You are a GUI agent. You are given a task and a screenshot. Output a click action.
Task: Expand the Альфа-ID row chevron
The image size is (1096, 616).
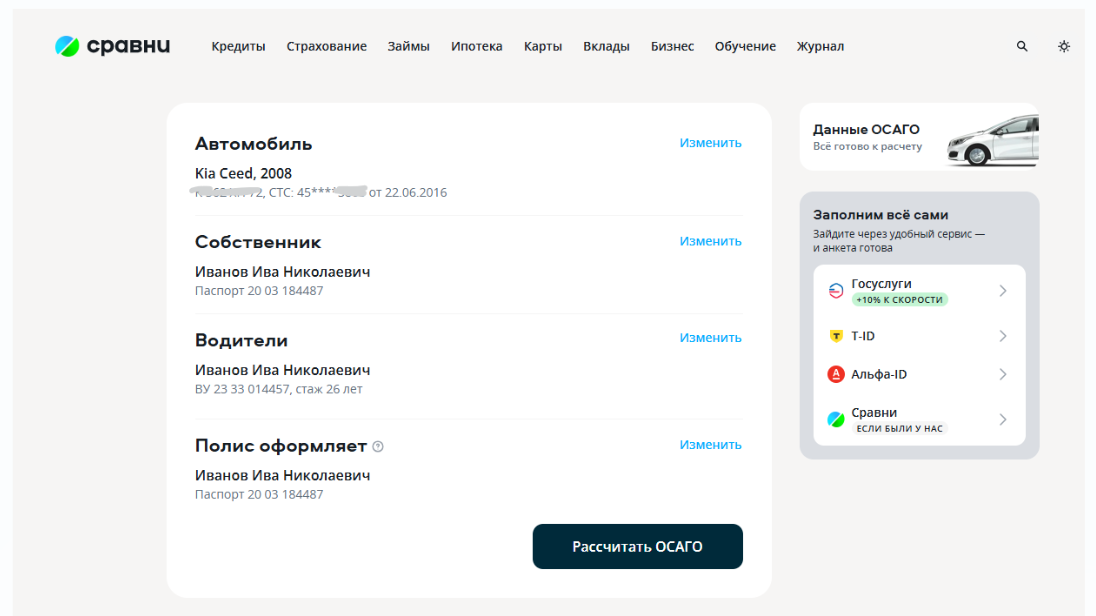pyautogui.click(x=1003, y=374)
